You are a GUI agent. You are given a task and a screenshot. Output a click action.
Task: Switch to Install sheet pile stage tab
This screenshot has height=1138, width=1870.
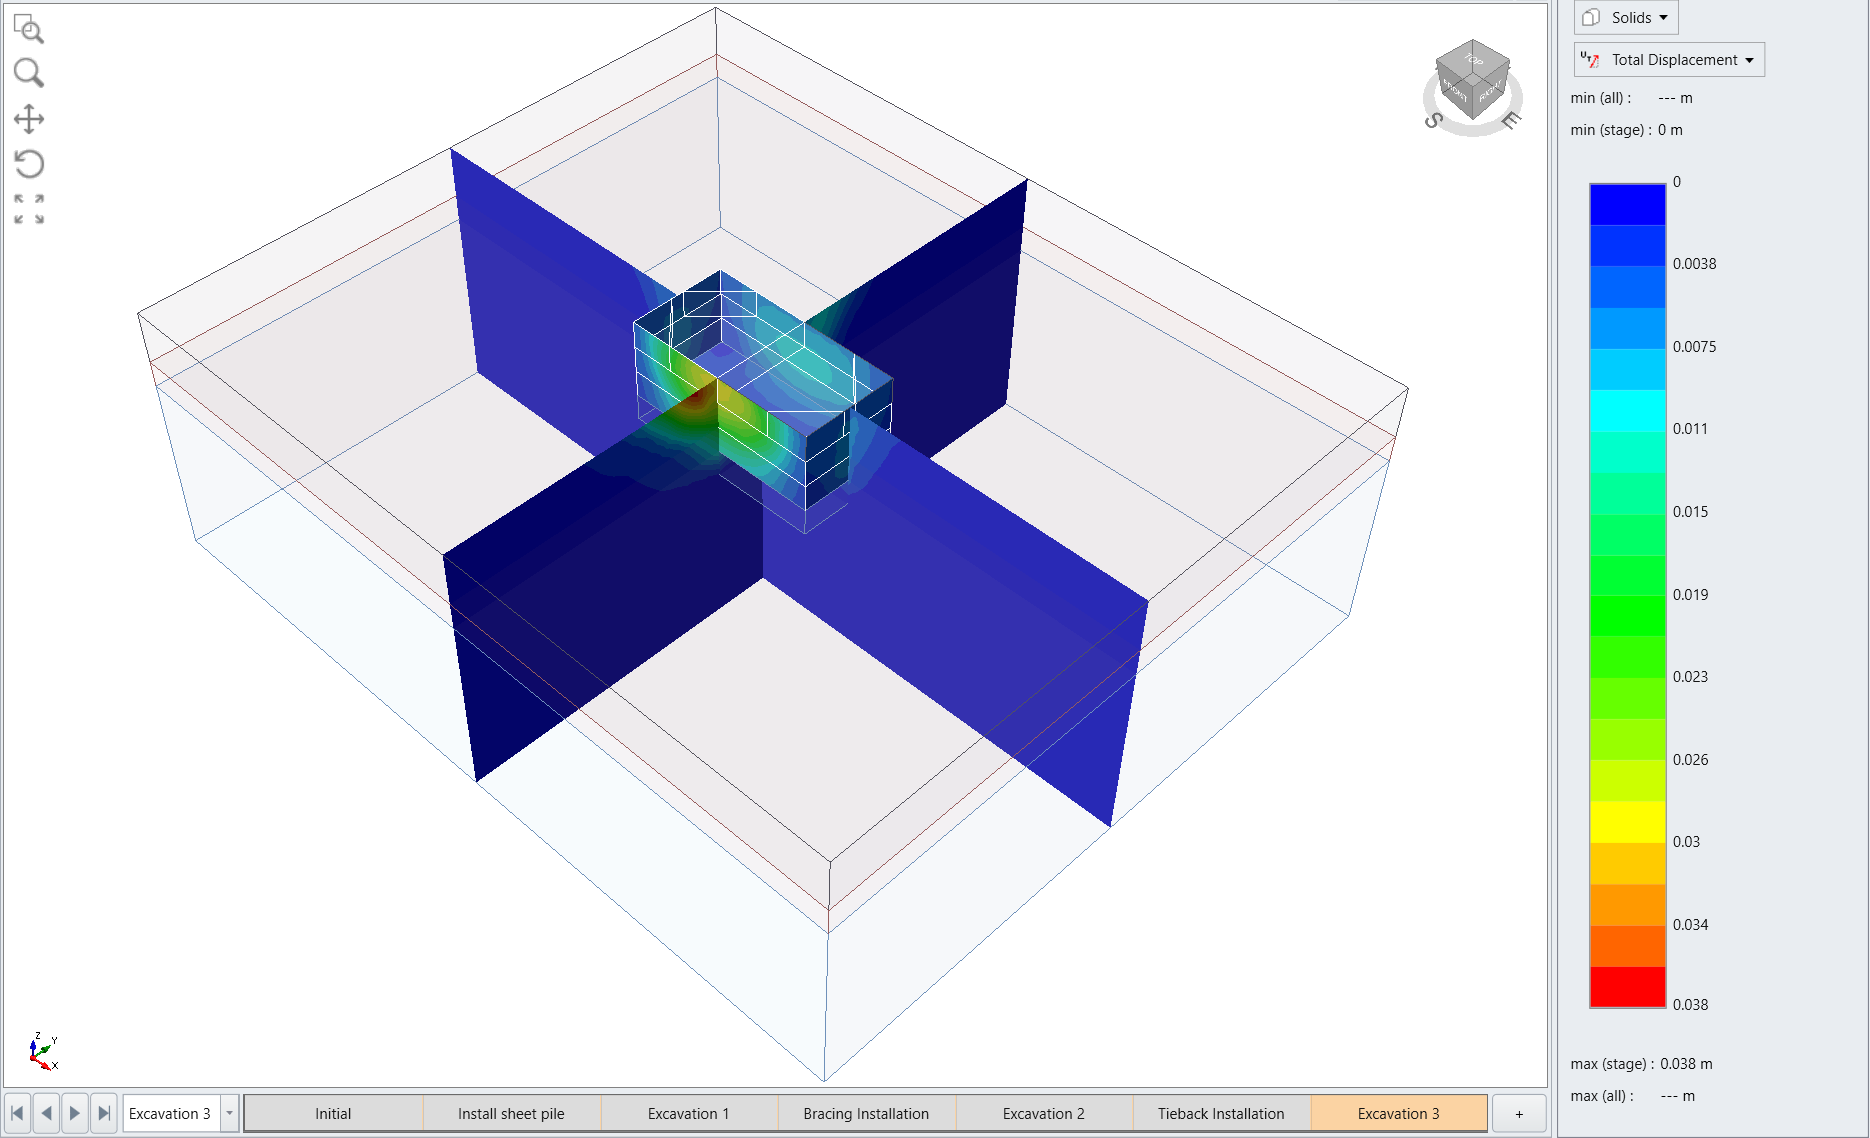coord(511,1113)
